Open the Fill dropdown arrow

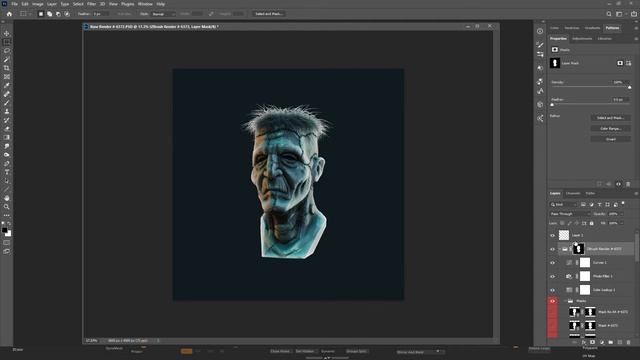(622, 223)
